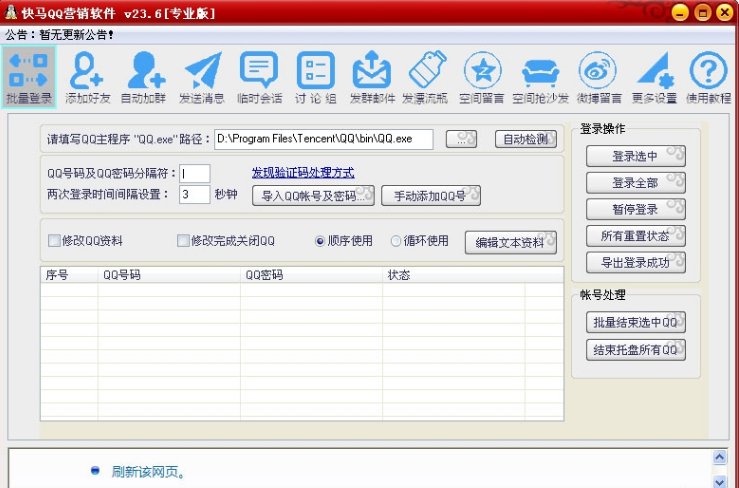Sort by the QQ号码 column header
Viewport: 739px width, 488px height.
tap(169, 275)
